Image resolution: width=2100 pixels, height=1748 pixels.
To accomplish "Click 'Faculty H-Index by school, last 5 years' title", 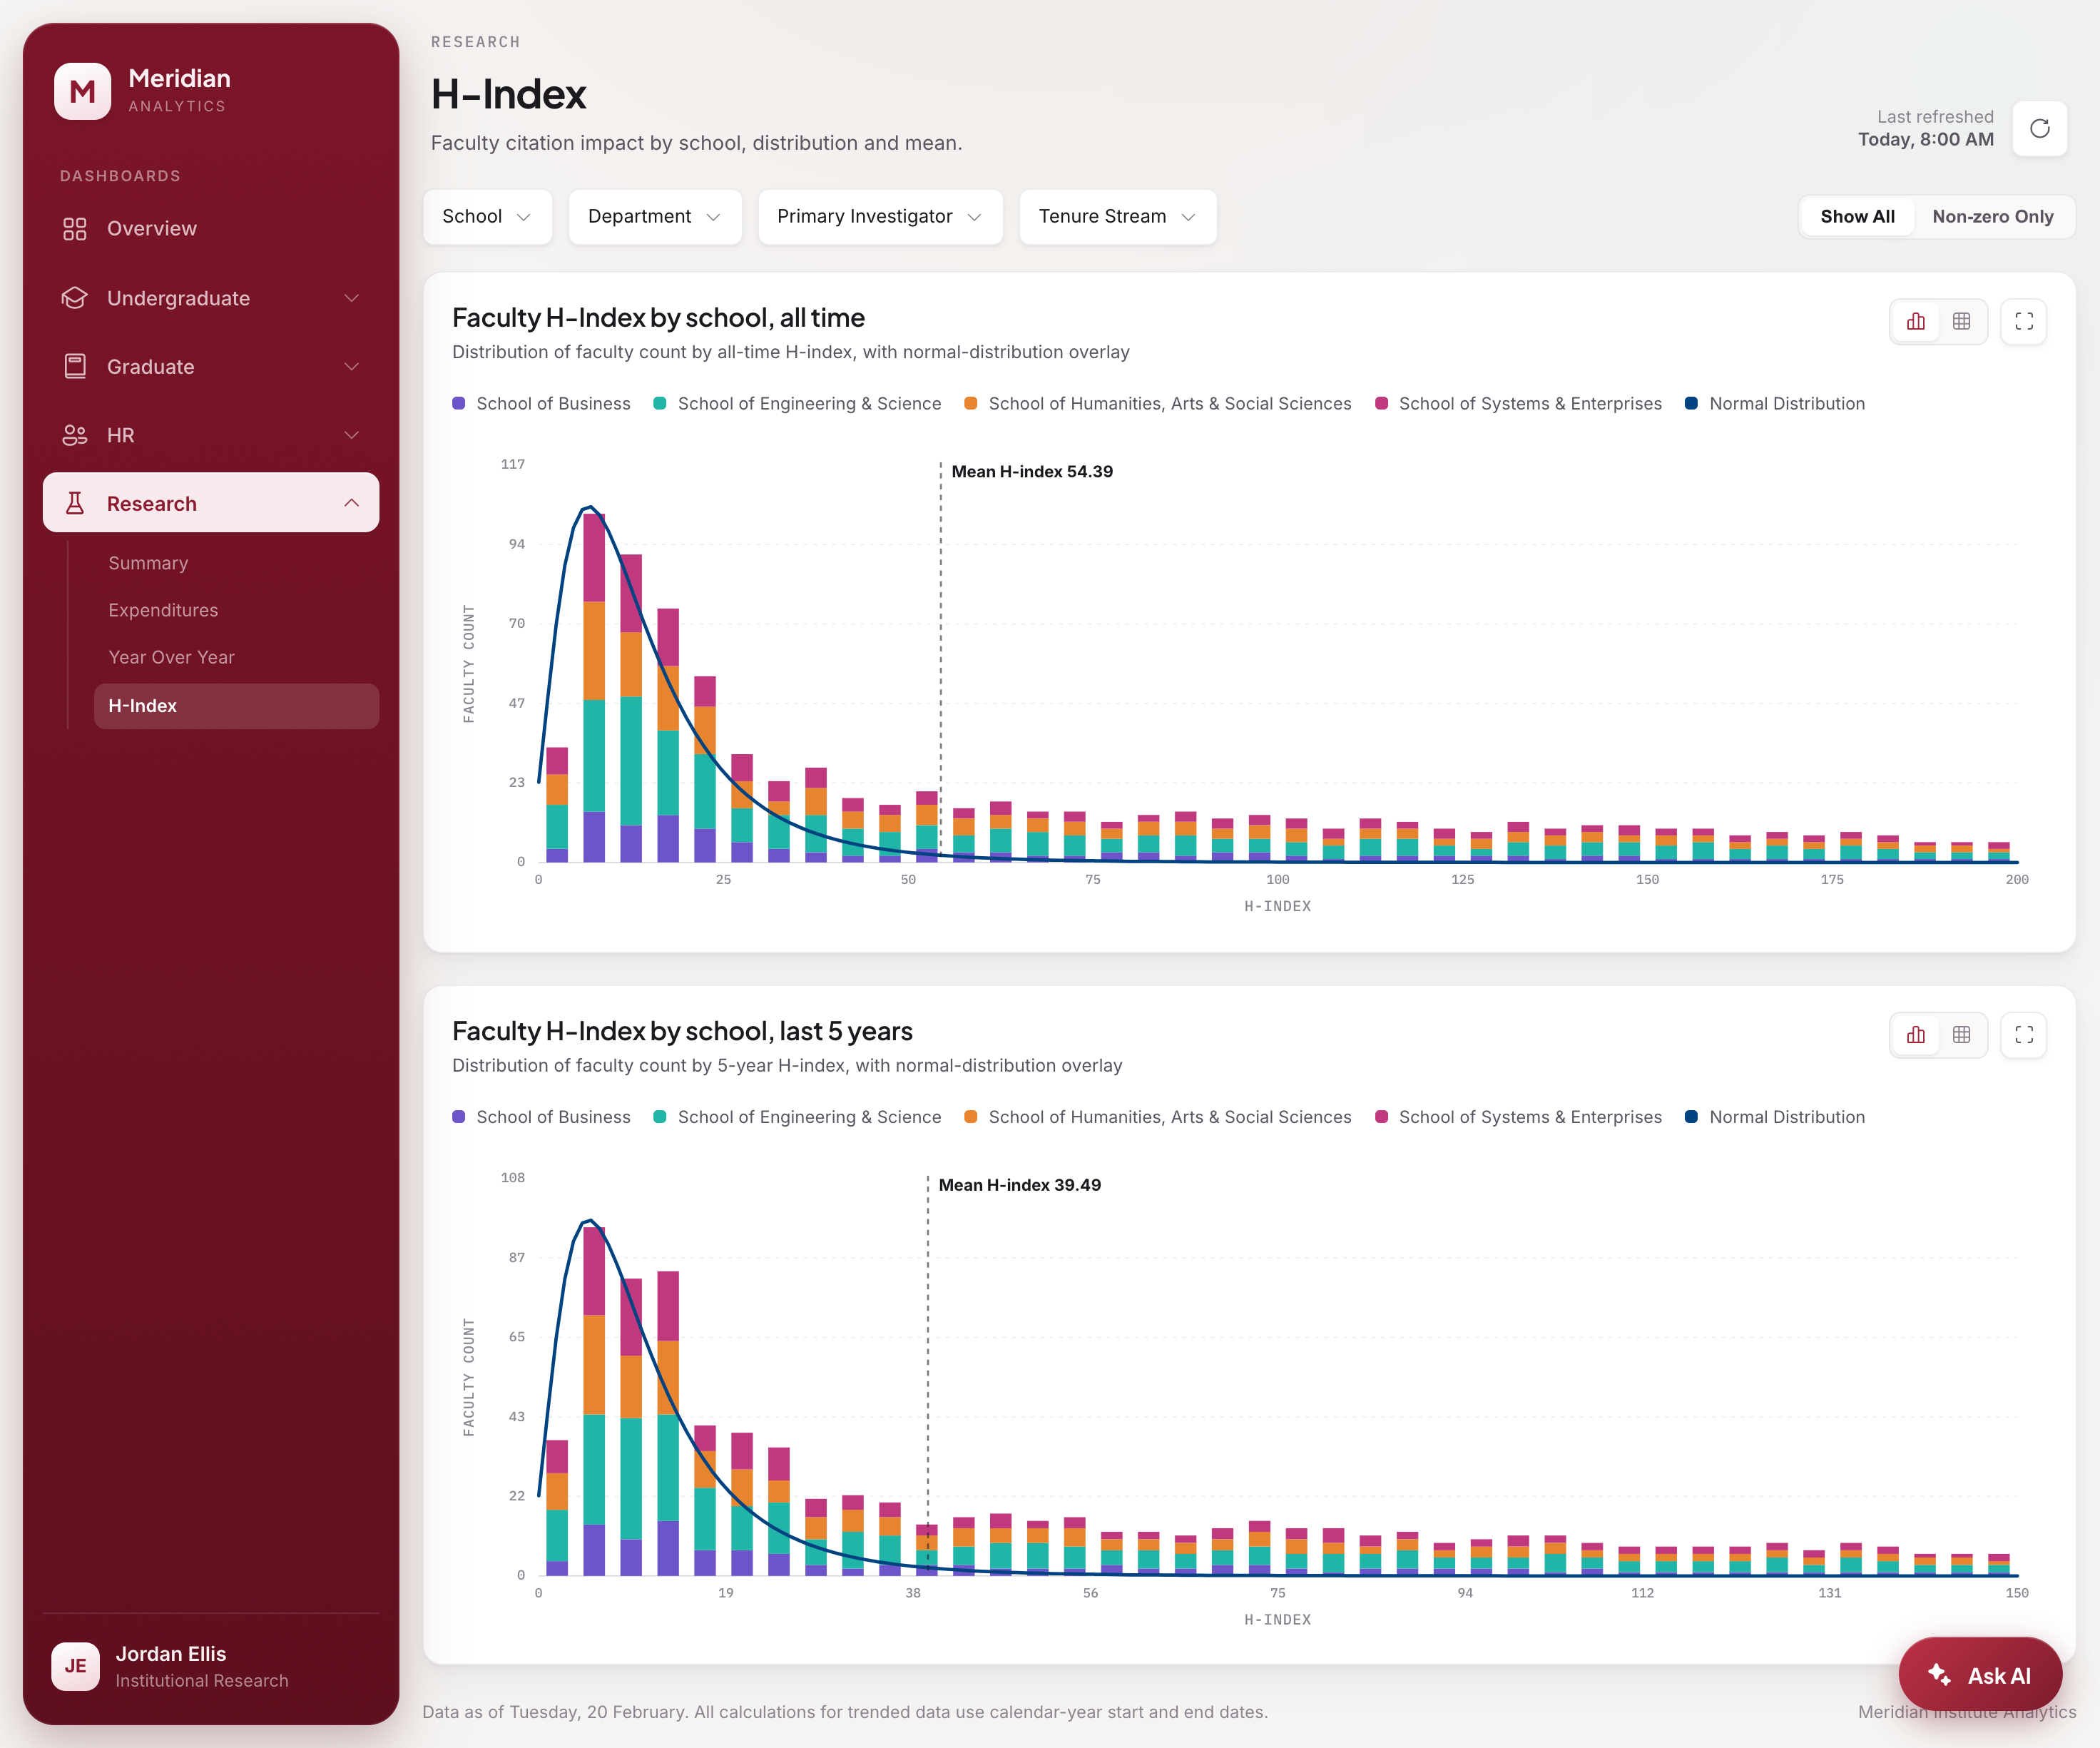I will [682, 1031].
